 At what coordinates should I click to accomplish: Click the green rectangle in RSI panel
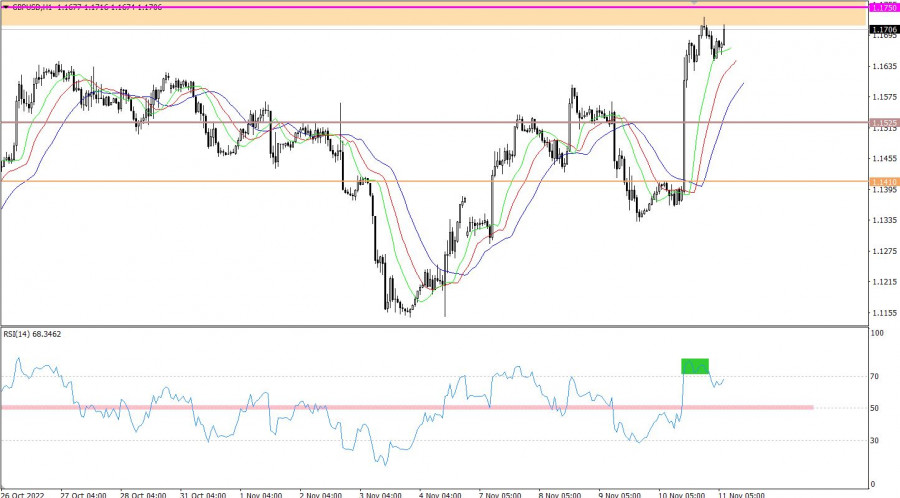coord(695,366)
